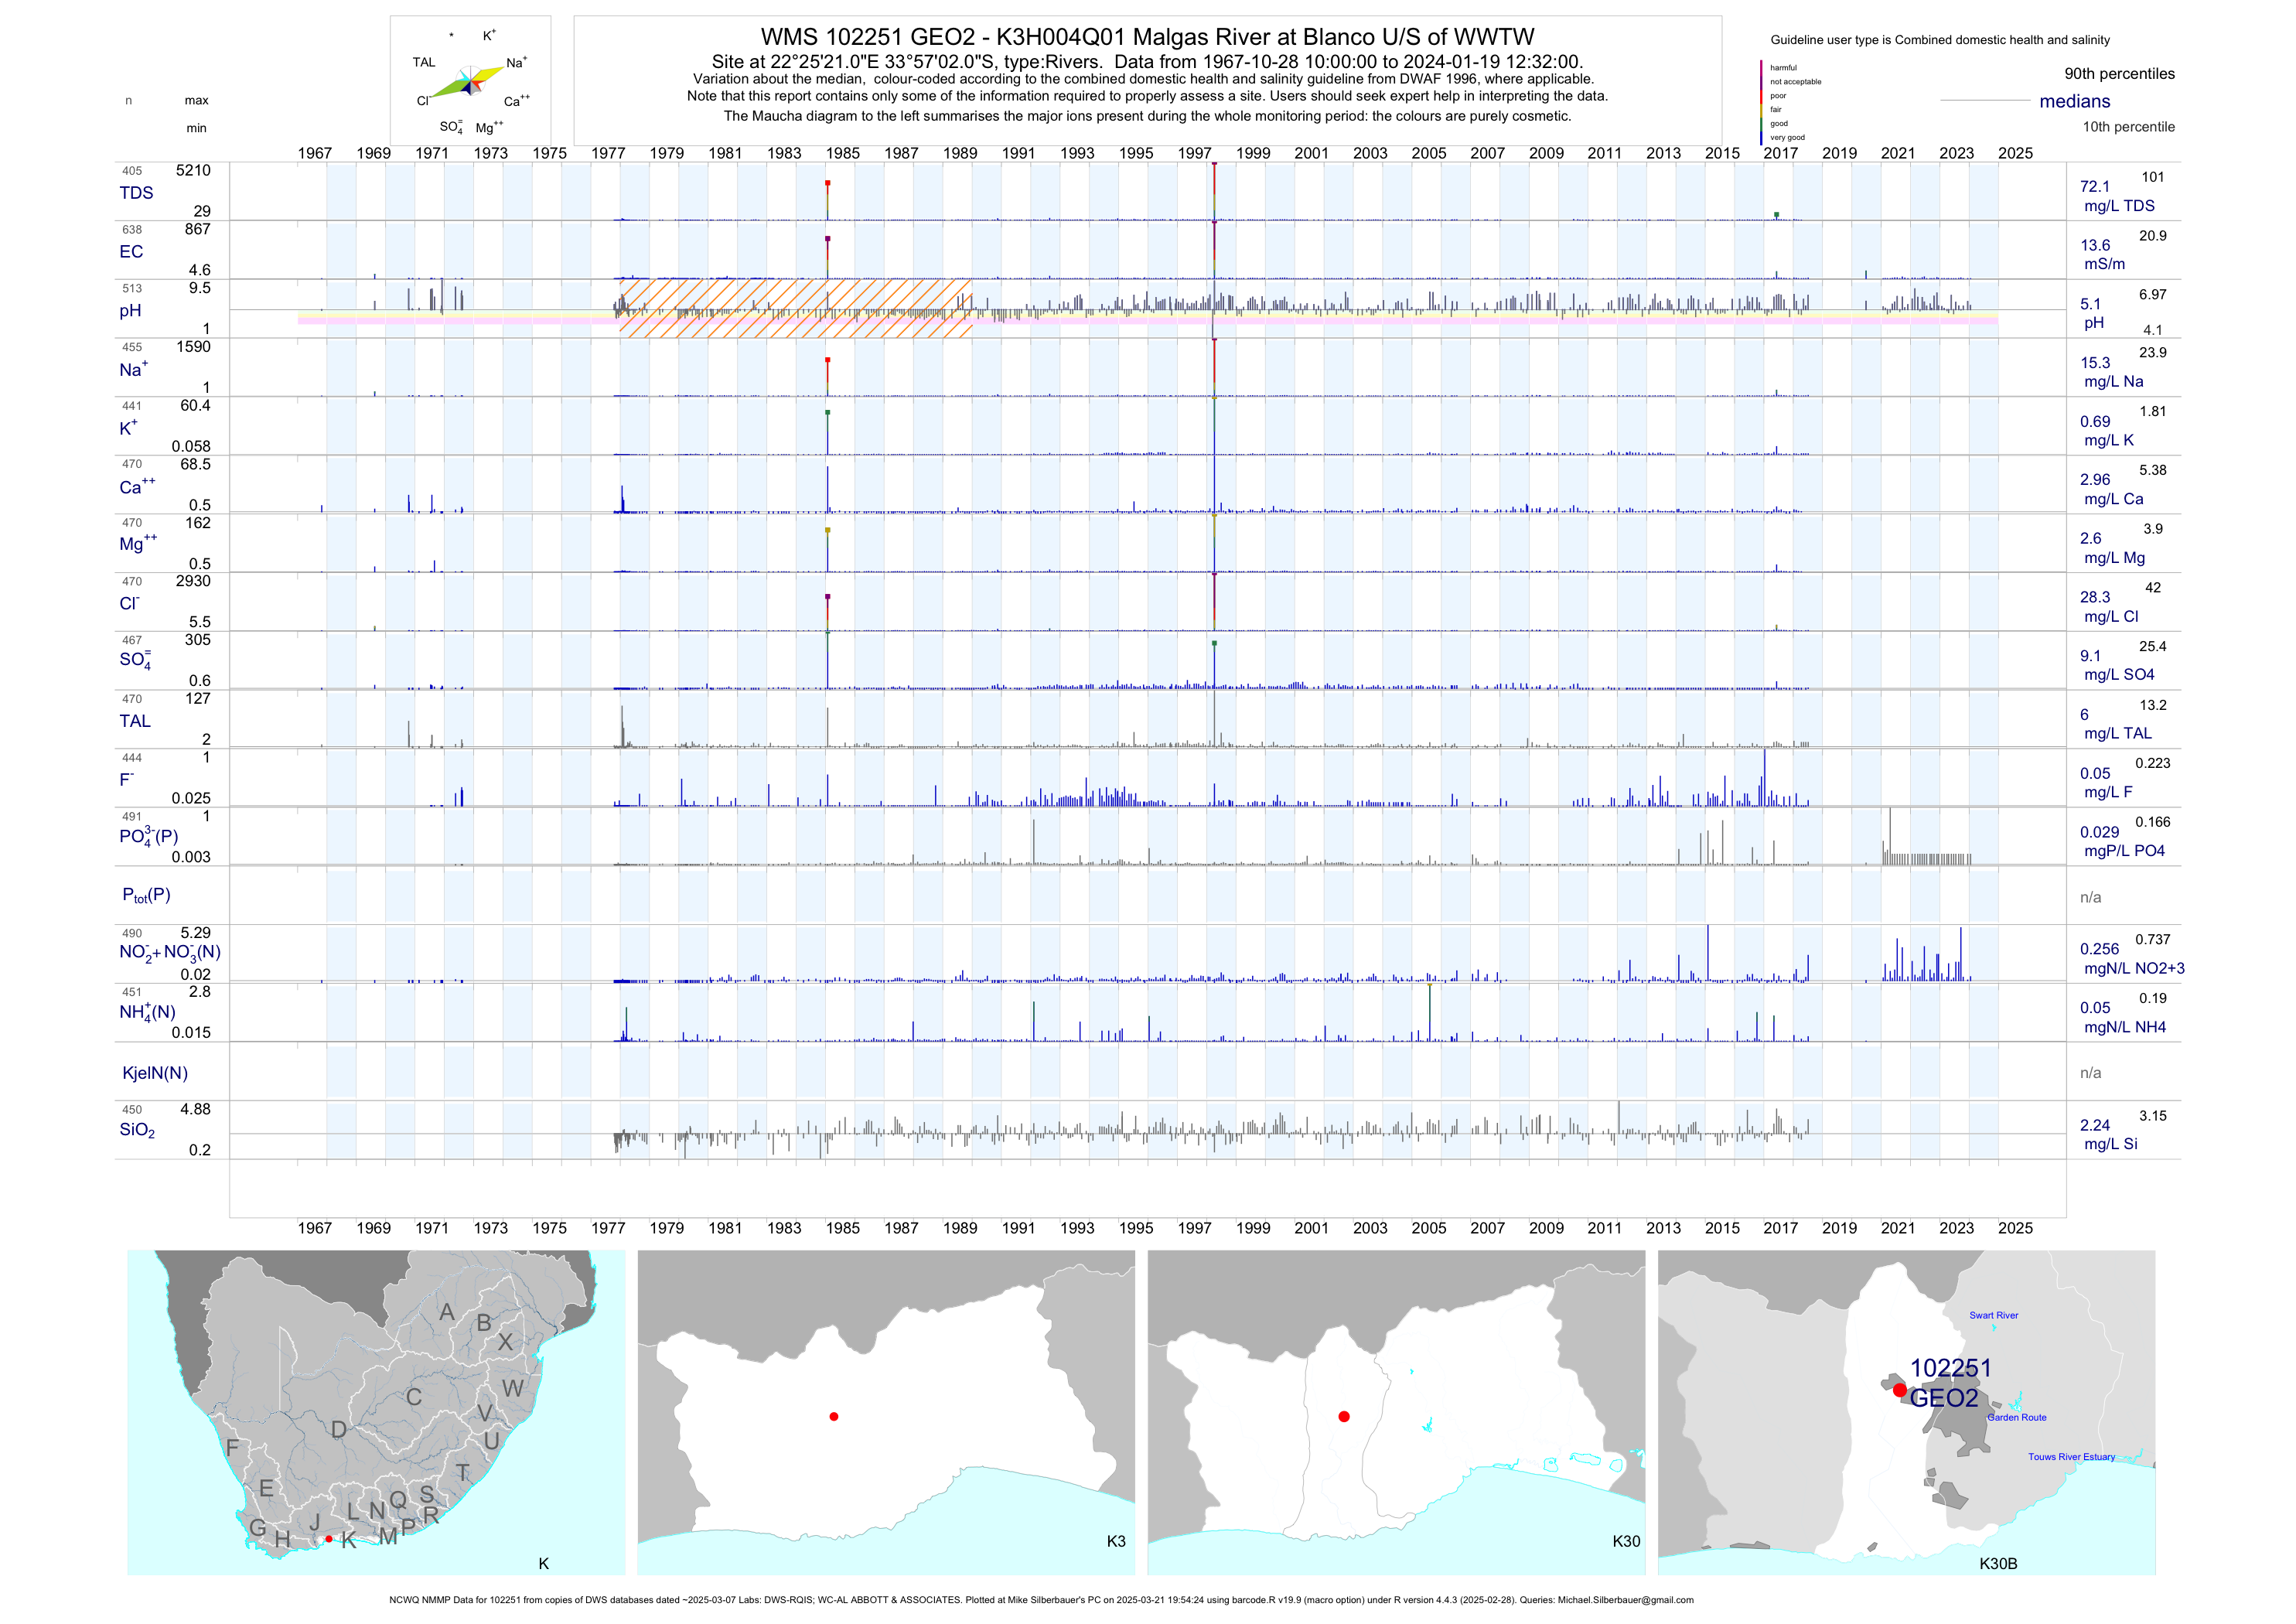Click 1997 on the top year axis

1194,153
